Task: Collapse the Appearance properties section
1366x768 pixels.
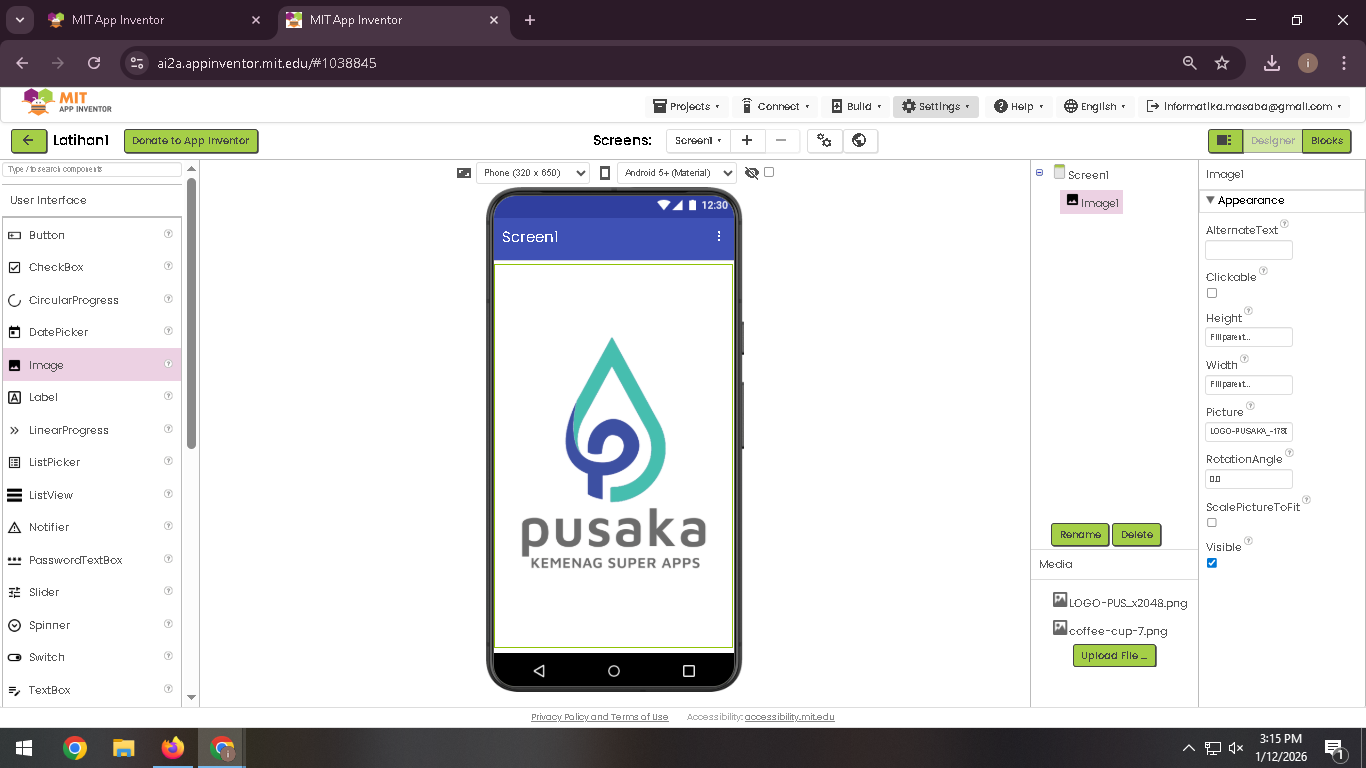Action: [1210, 201]
